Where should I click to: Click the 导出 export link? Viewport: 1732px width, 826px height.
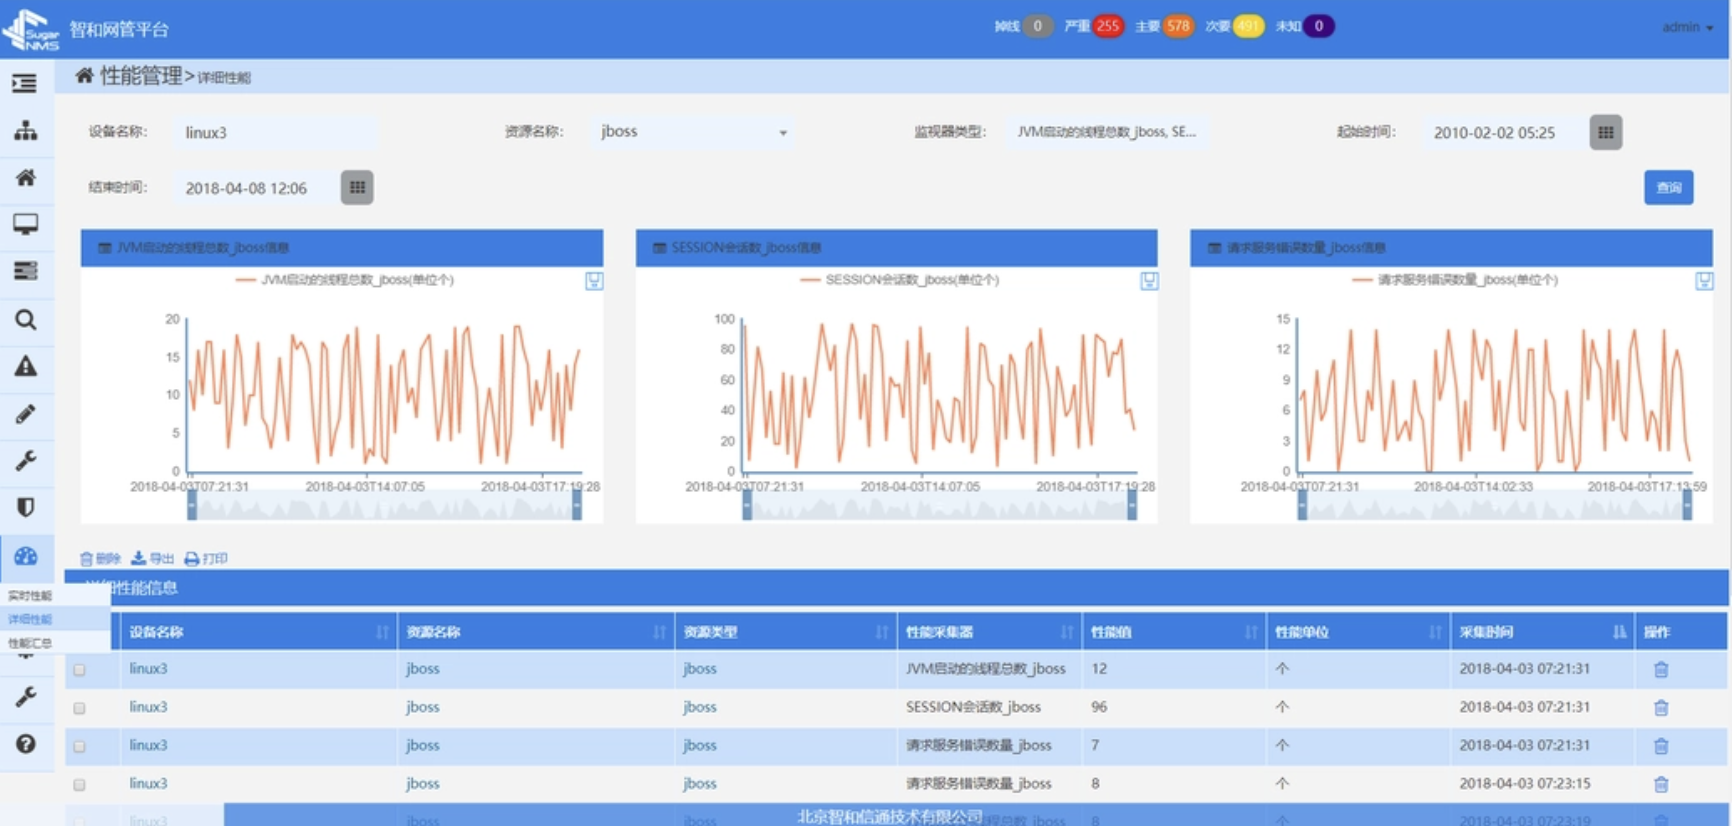click(153, 558)
